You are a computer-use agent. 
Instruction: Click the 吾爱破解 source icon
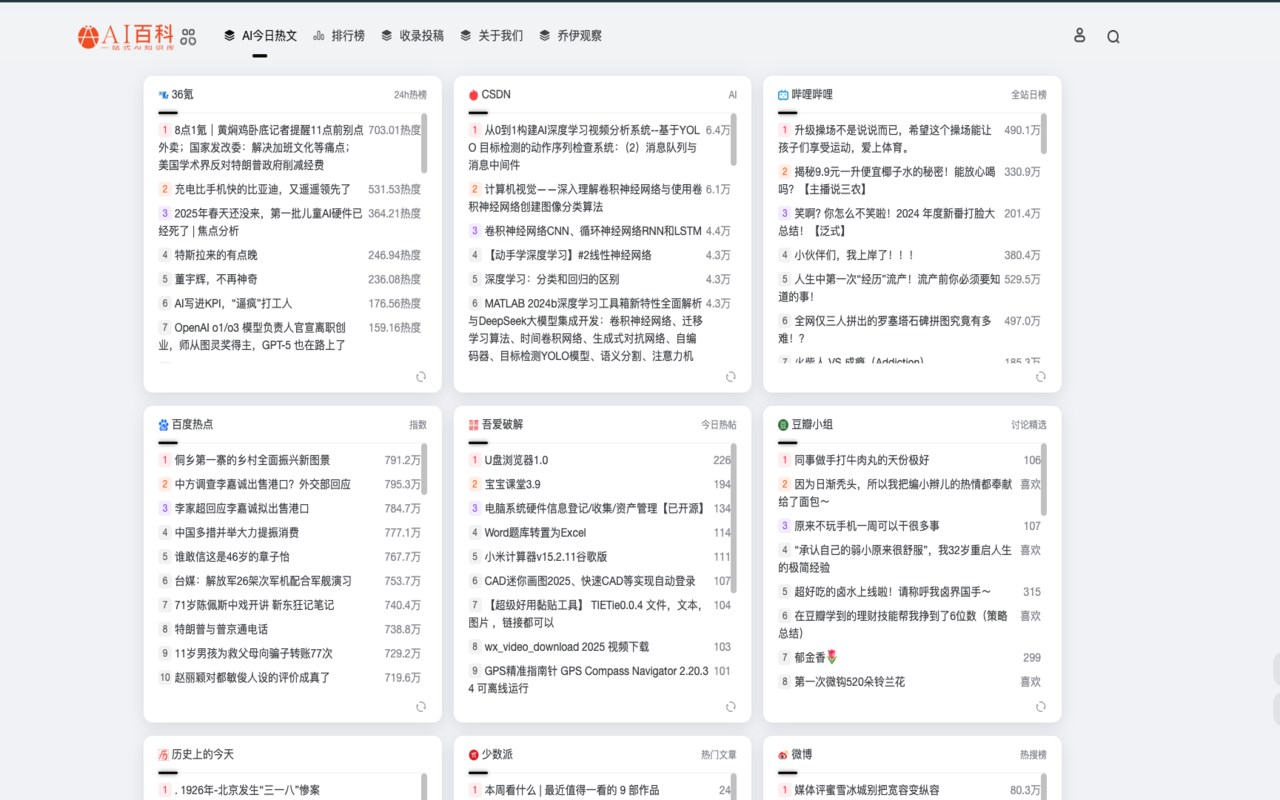473,425
